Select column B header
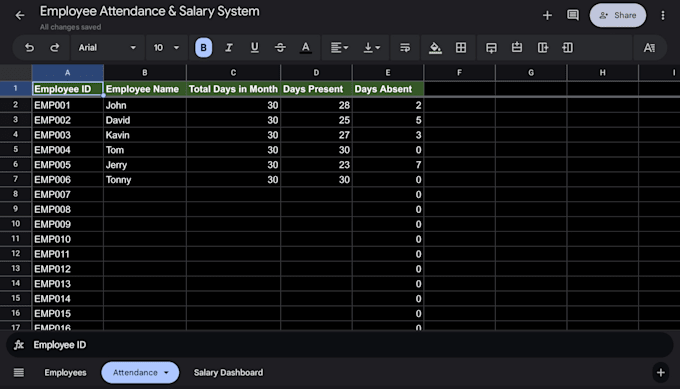Image resolution: width=680 pixels, height=389 pixels. 145,73
